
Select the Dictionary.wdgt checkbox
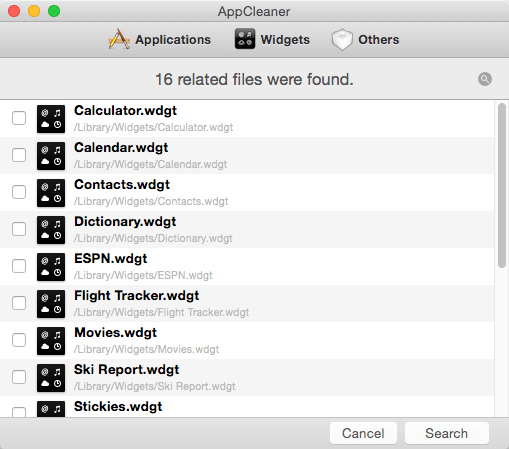(x=19, y=229)
